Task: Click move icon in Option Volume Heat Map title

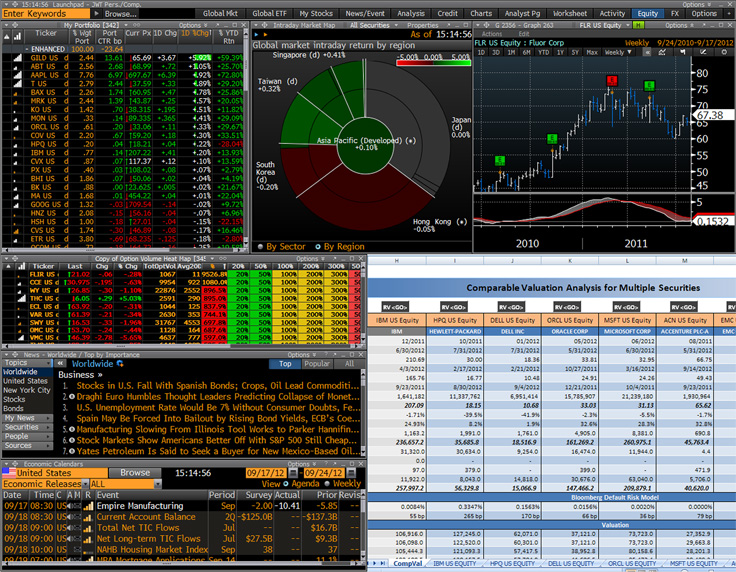Action: [x=15, y=259]
